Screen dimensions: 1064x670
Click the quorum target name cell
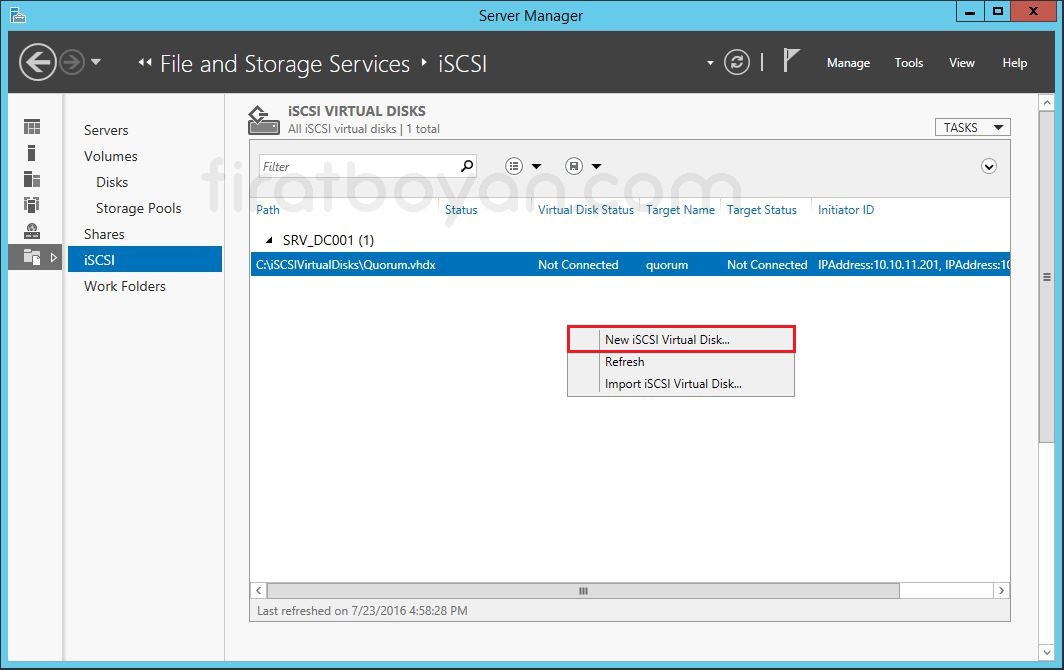(666, 265)
